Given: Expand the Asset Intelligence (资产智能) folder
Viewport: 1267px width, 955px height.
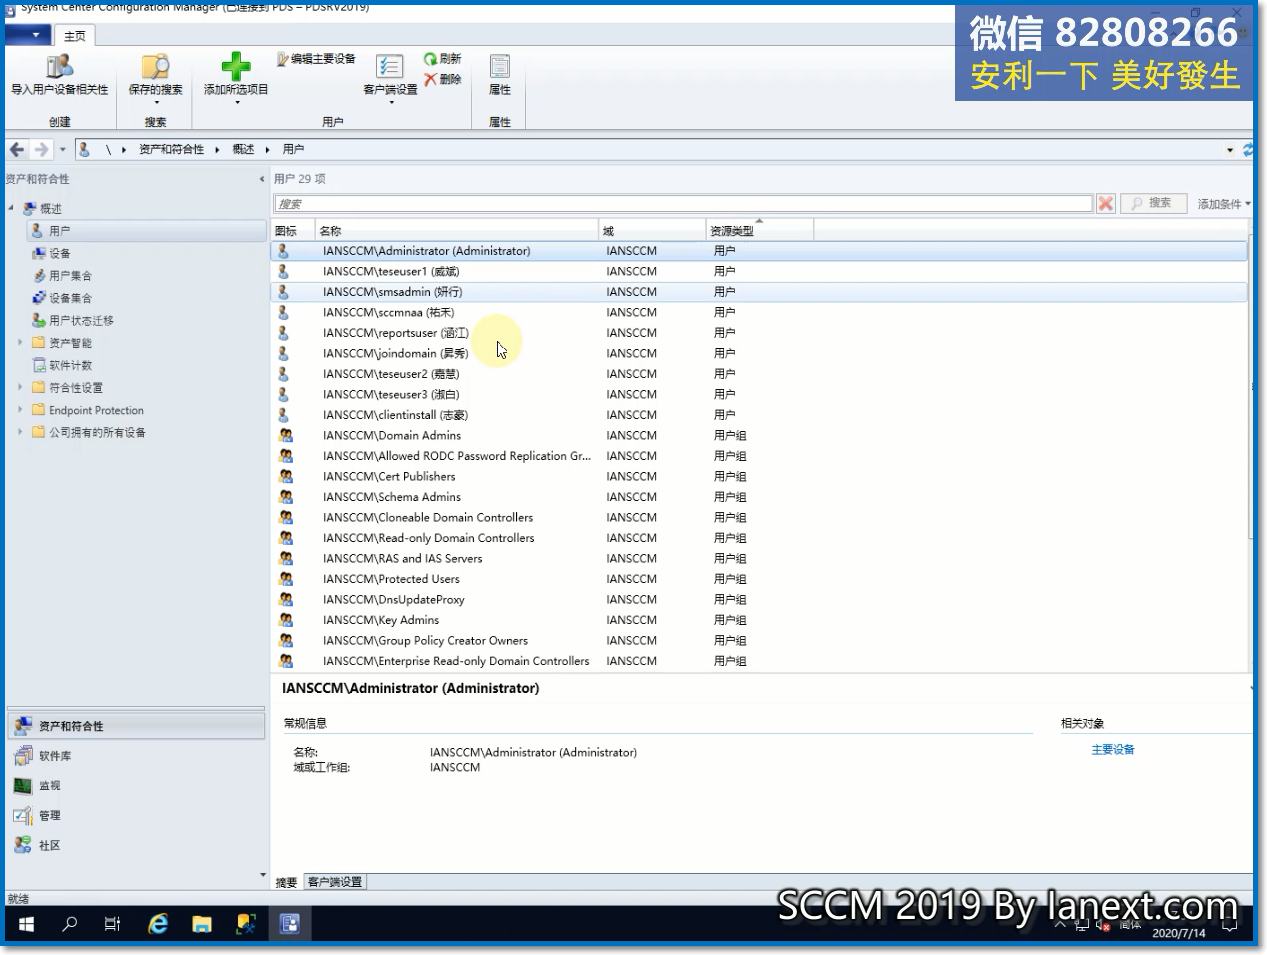Looking at the screenshot, I should point(20,343).
